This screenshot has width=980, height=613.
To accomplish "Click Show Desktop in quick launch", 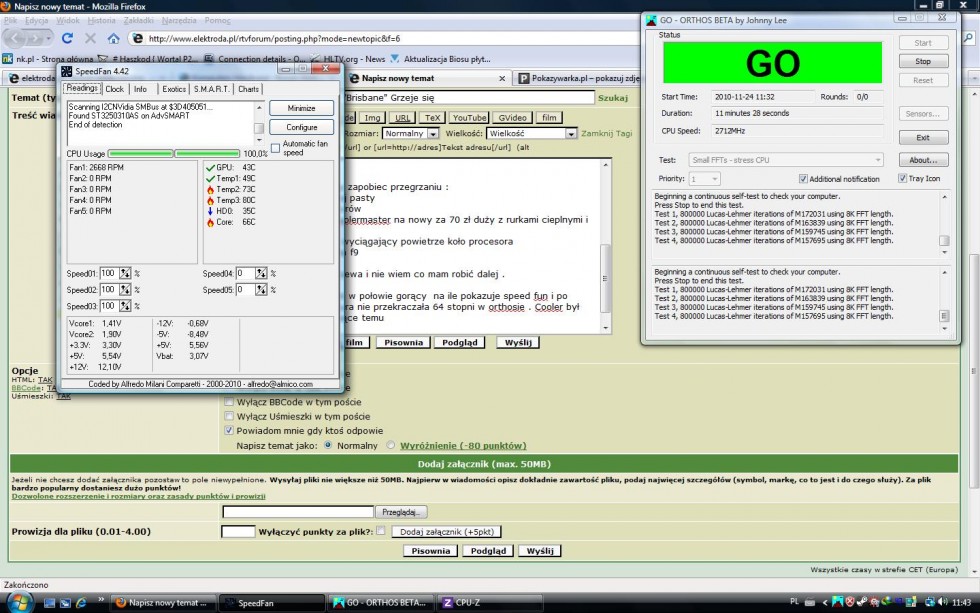I will pos(49,602).
